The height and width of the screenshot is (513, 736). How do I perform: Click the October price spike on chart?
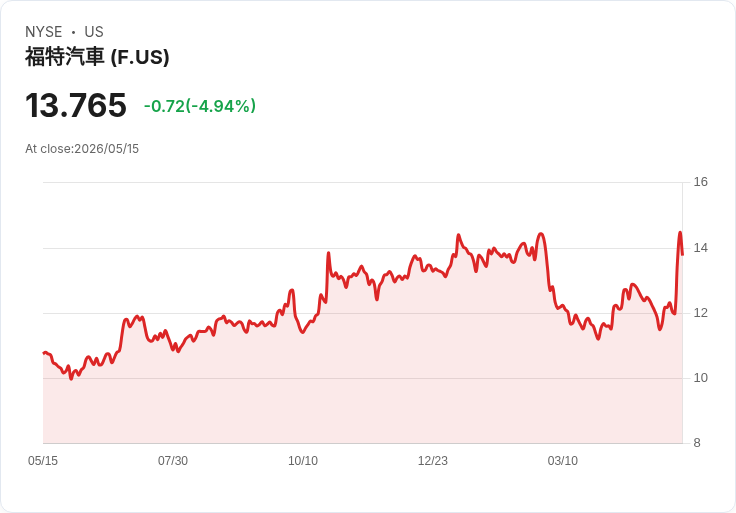(329, 253)
